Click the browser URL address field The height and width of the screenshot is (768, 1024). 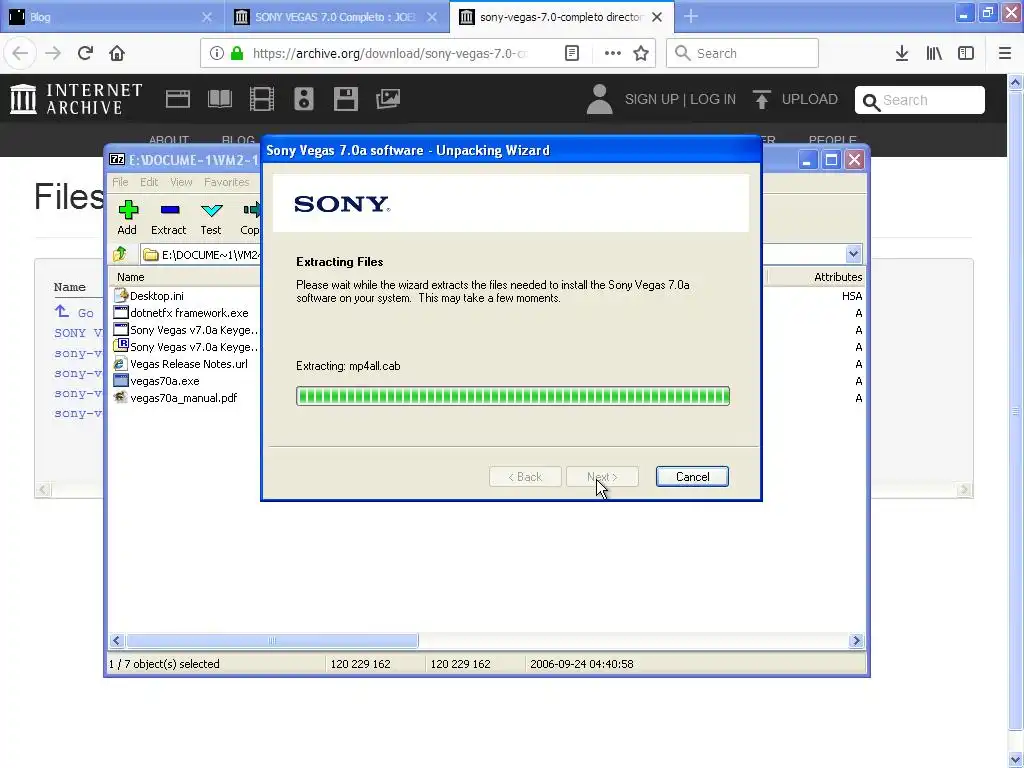(x=390, y=54)
